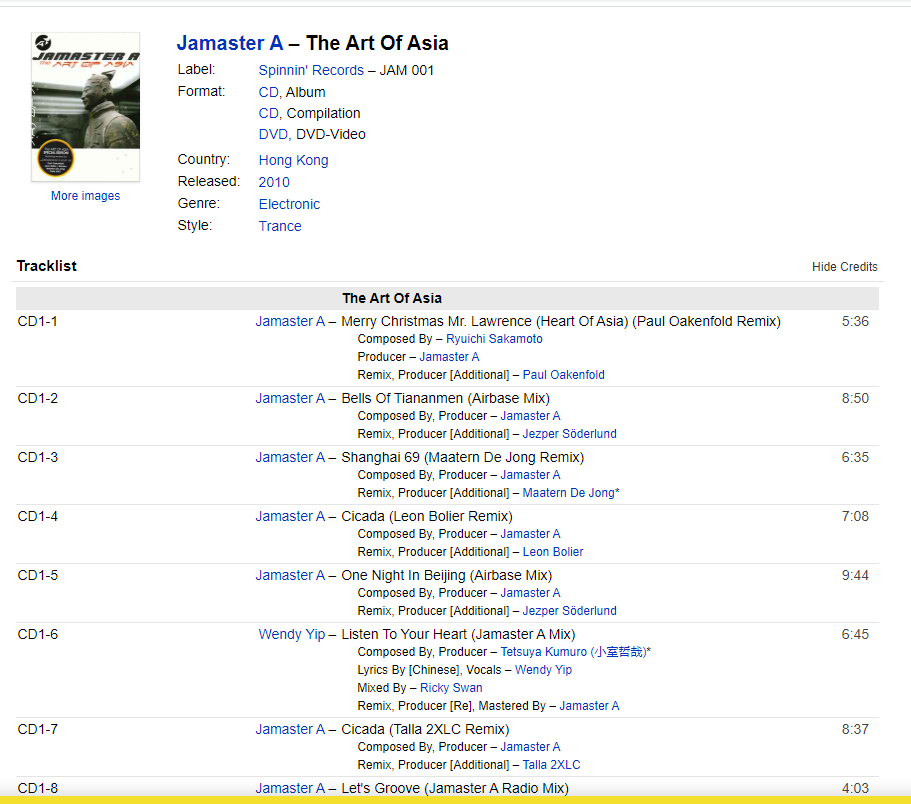Click the CD link beside Album
The width and height of the screenshot is (911, 804).
[x=268, y=92]
